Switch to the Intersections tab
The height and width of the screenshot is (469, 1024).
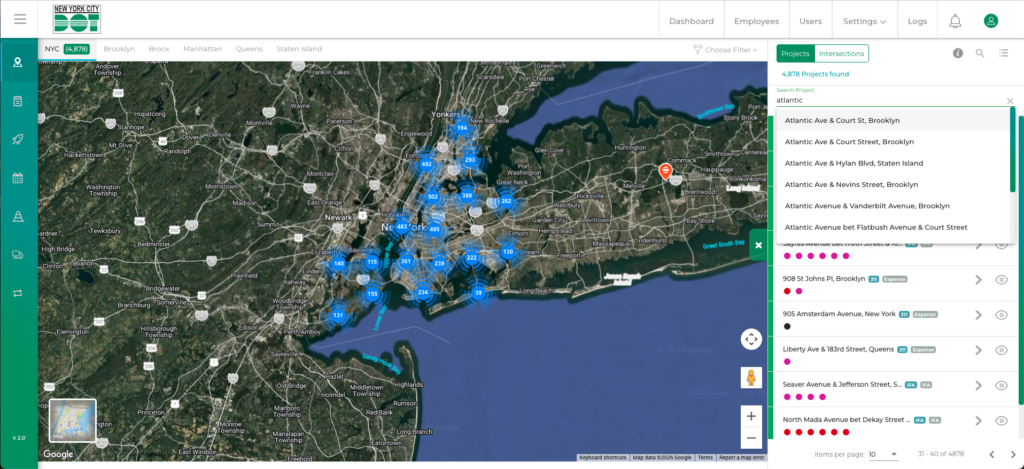(x=841, y=53)
